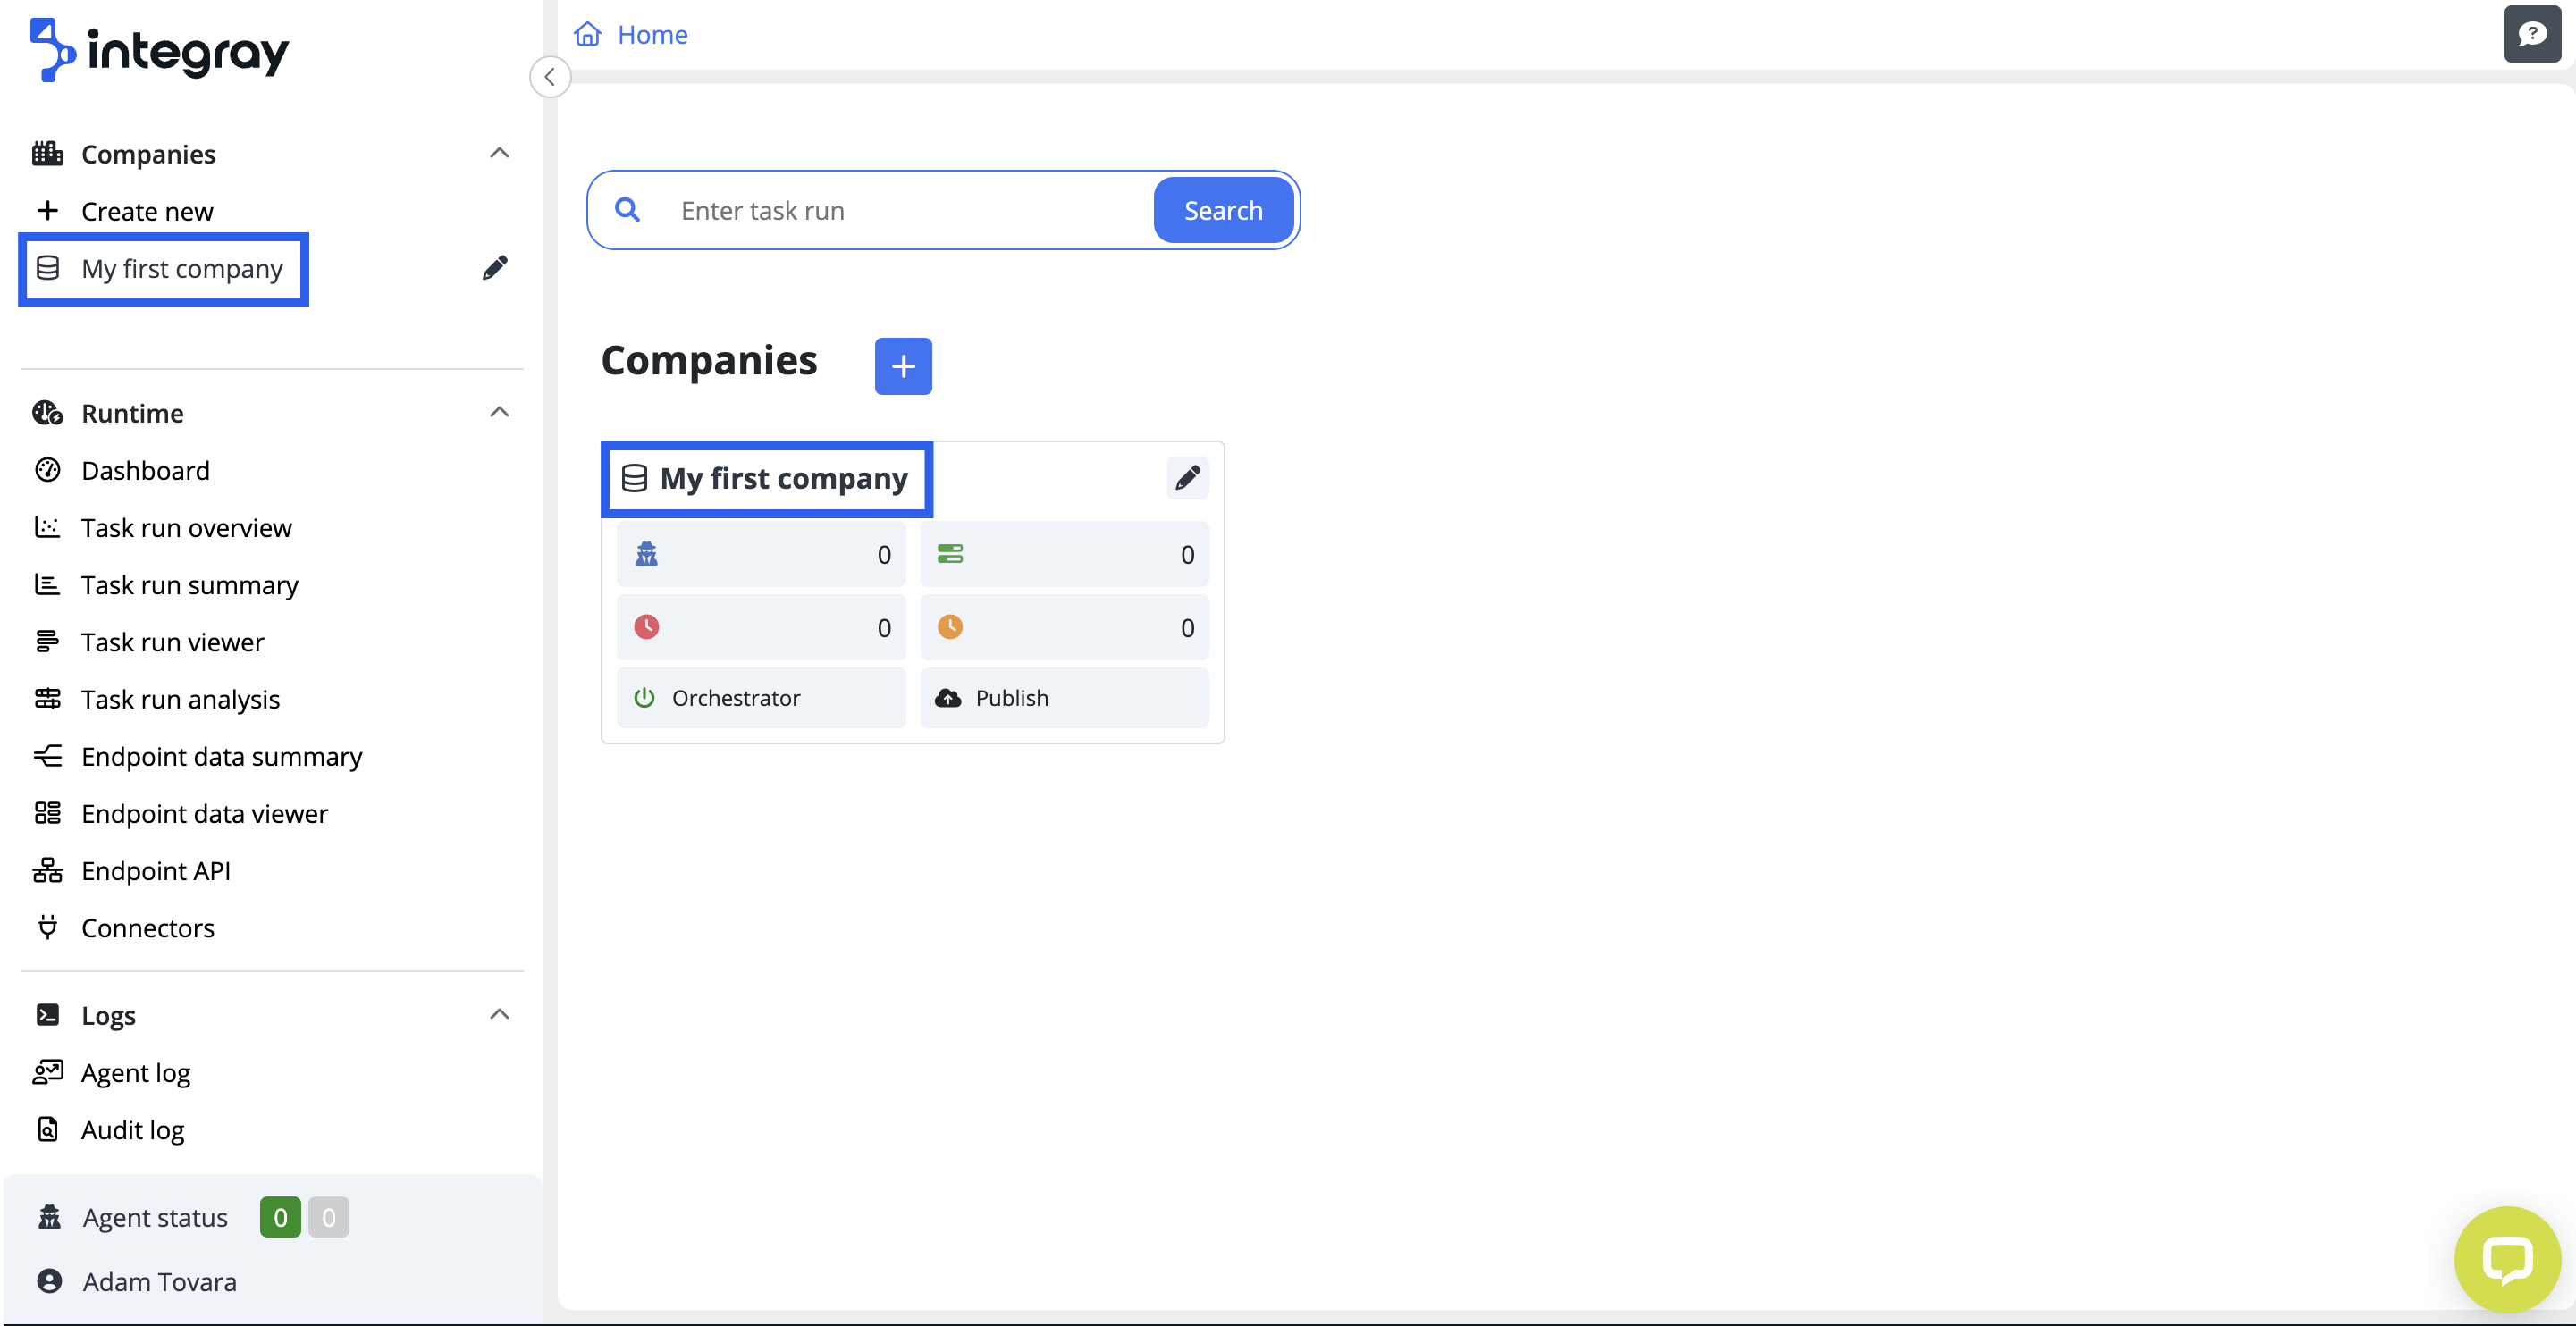Click the Home breadcrumb icon
2576x1326 pixels.
(587, 35)
